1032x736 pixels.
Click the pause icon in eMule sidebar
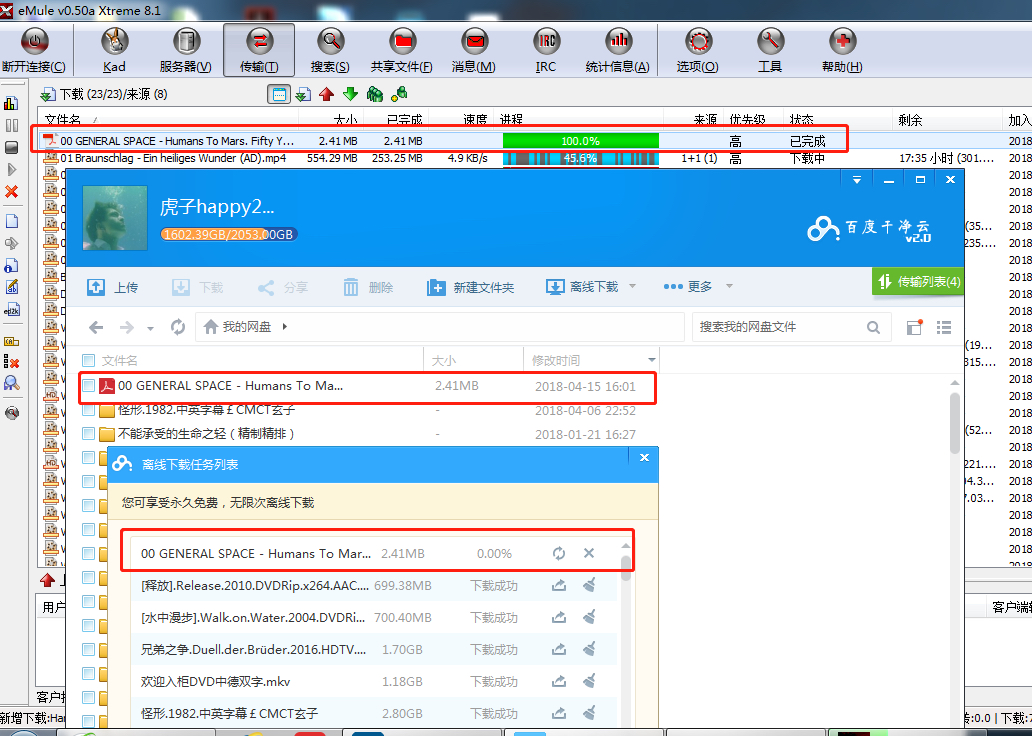tap(11, 125)
